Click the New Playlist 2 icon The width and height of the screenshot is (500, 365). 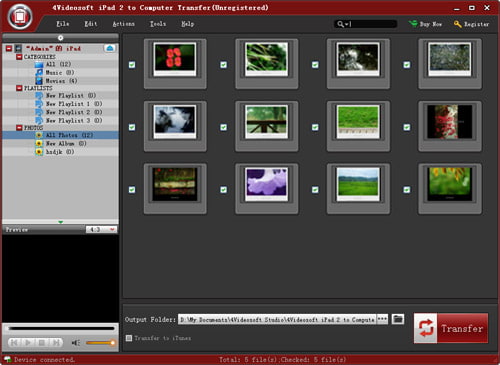click(39, 112)
